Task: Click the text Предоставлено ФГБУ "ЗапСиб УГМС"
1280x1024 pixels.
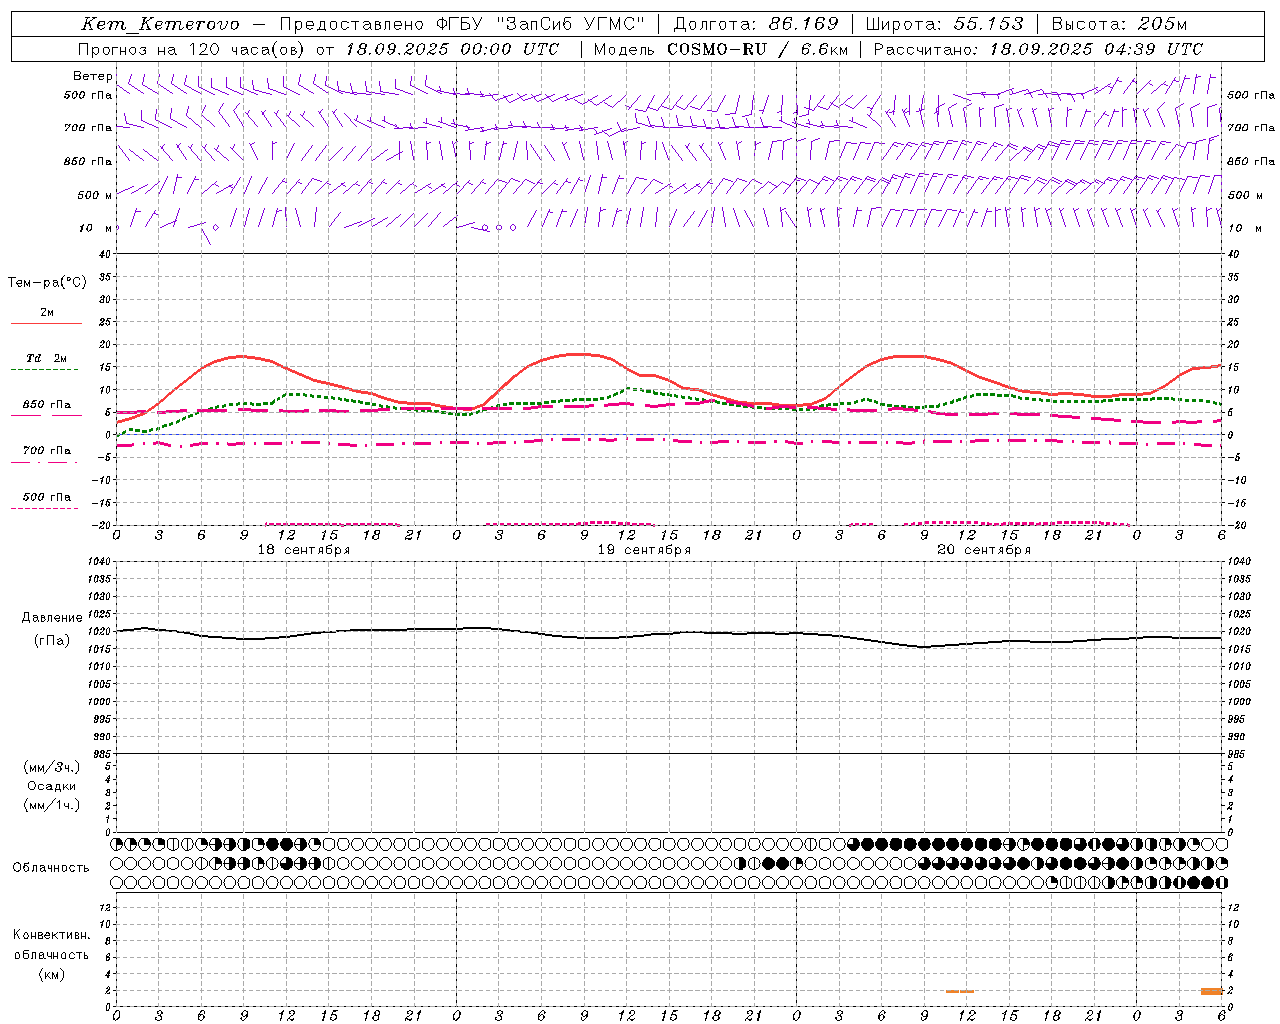Action: point(462,24)
